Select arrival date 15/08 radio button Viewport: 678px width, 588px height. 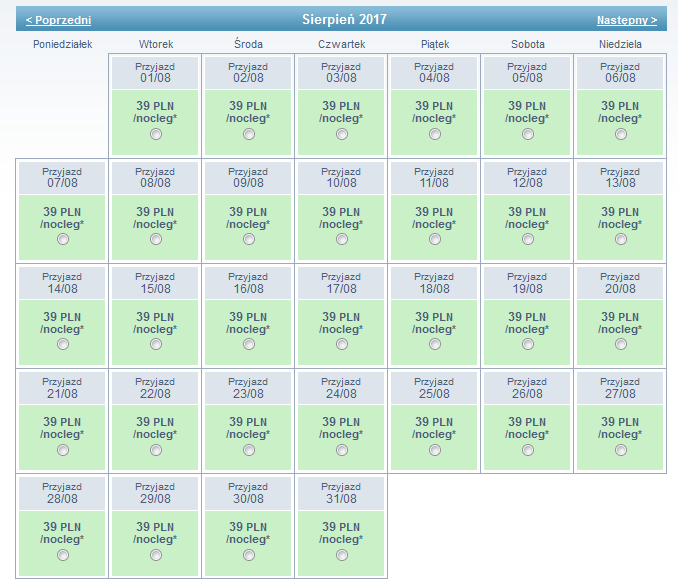(156, 344)
